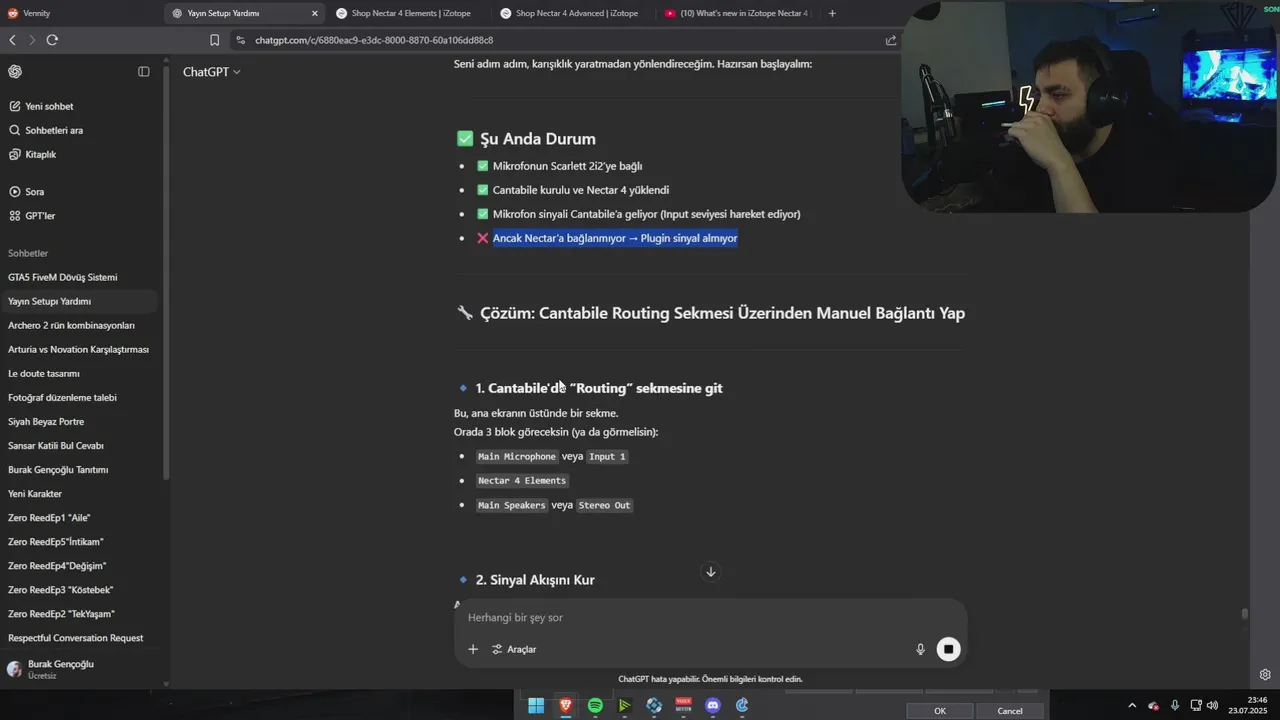Click the plus attach icon in composer
The width and height of the screenshot is (1280, 720).
click(x=473, y=649)
